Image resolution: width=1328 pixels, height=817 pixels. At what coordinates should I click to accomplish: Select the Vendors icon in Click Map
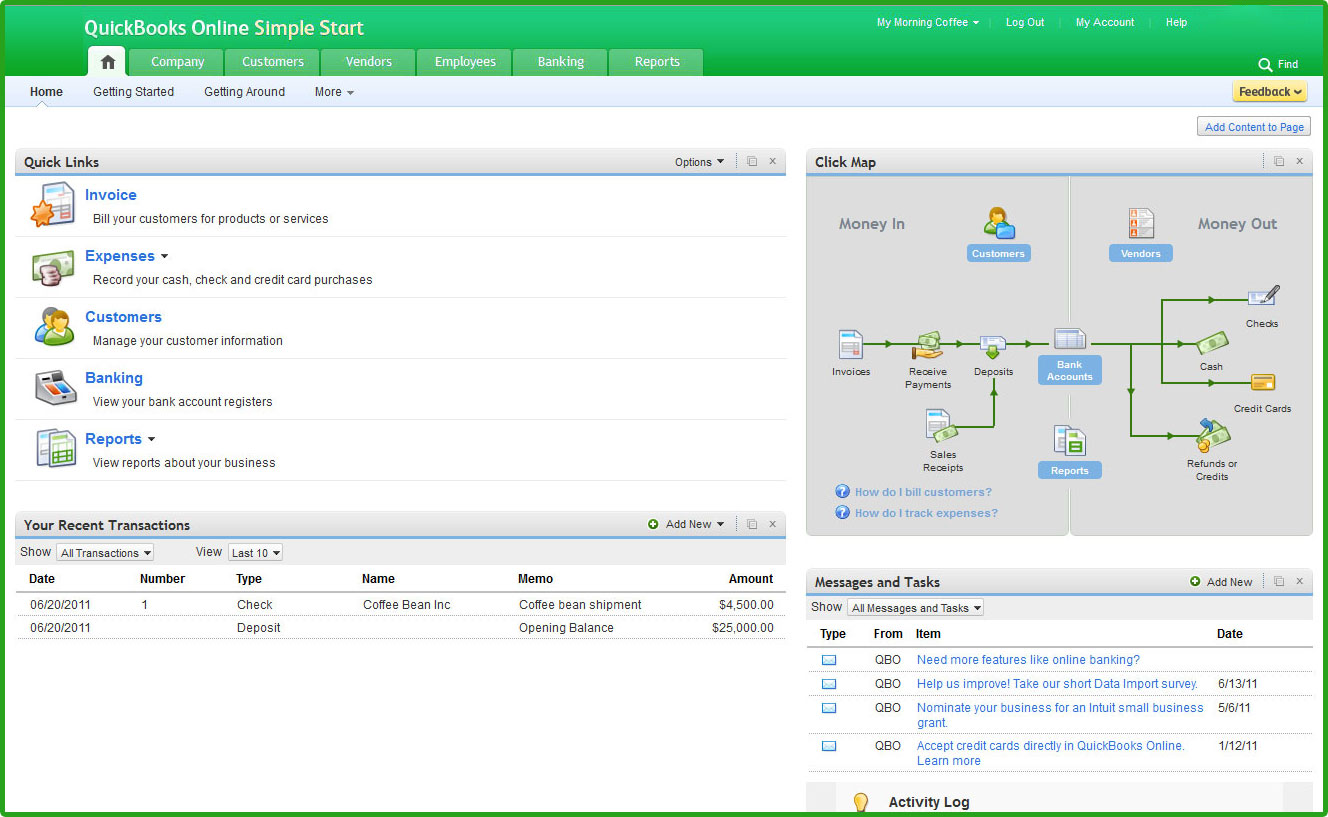[x=1140, y=223]
